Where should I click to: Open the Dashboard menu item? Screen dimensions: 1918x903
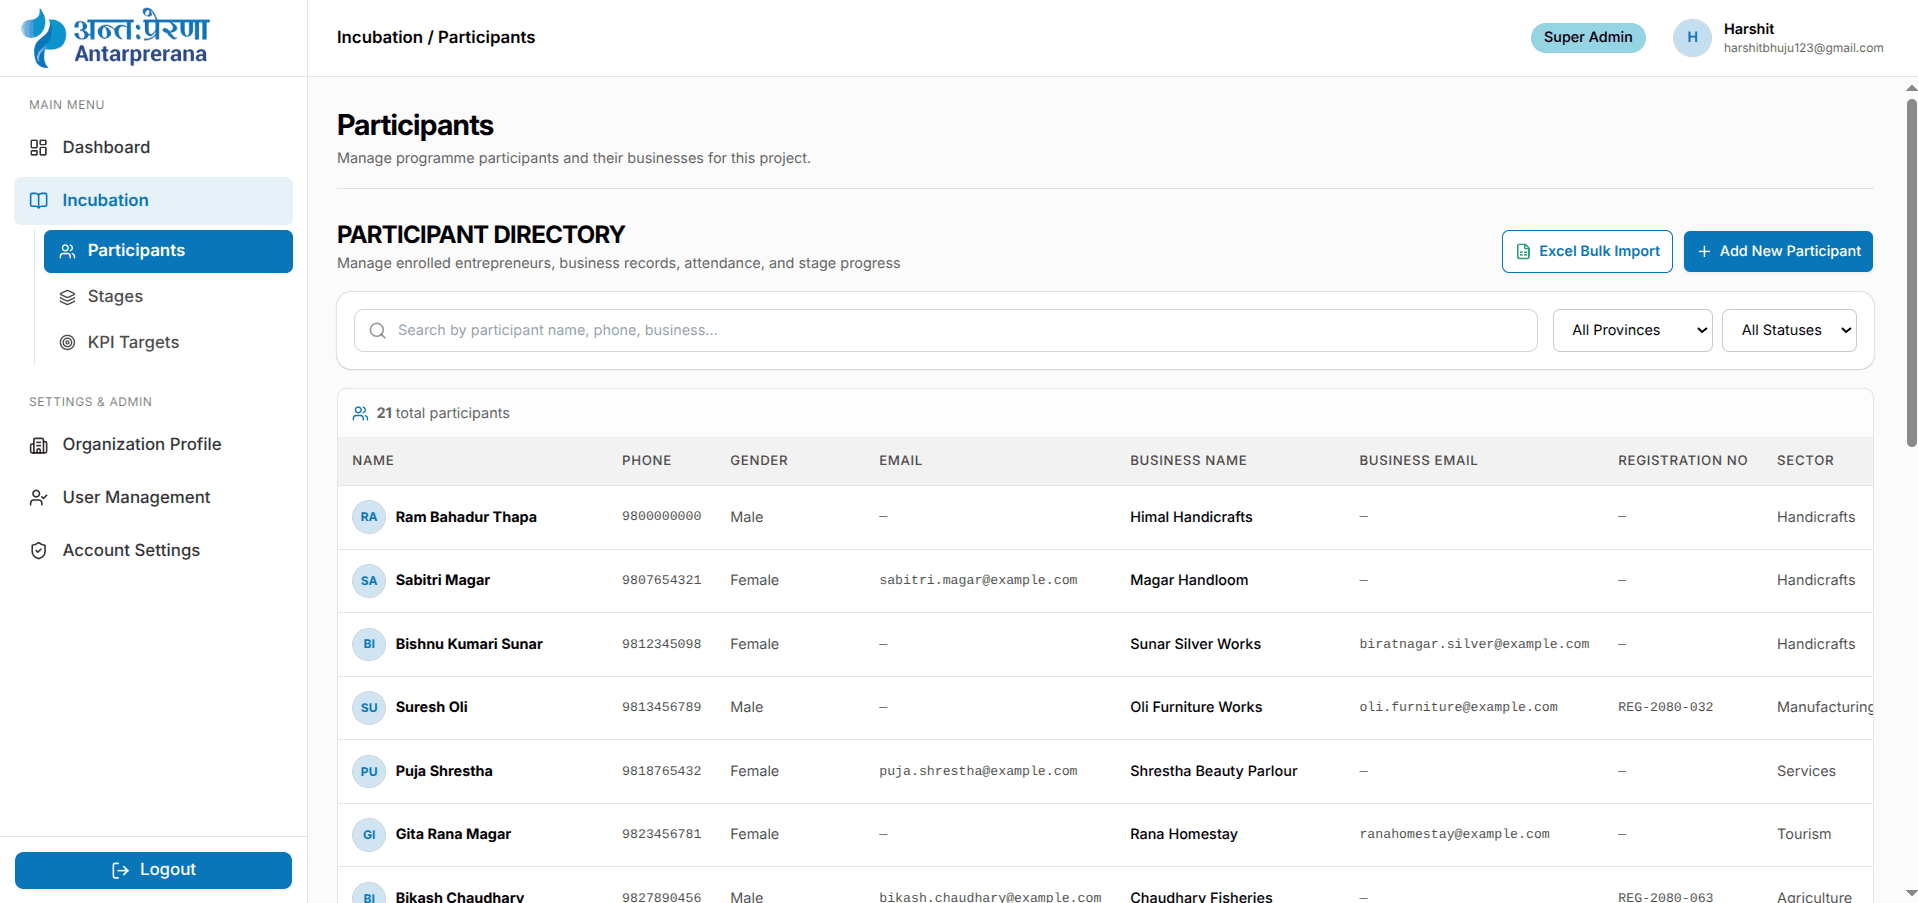tap(153, 148)
